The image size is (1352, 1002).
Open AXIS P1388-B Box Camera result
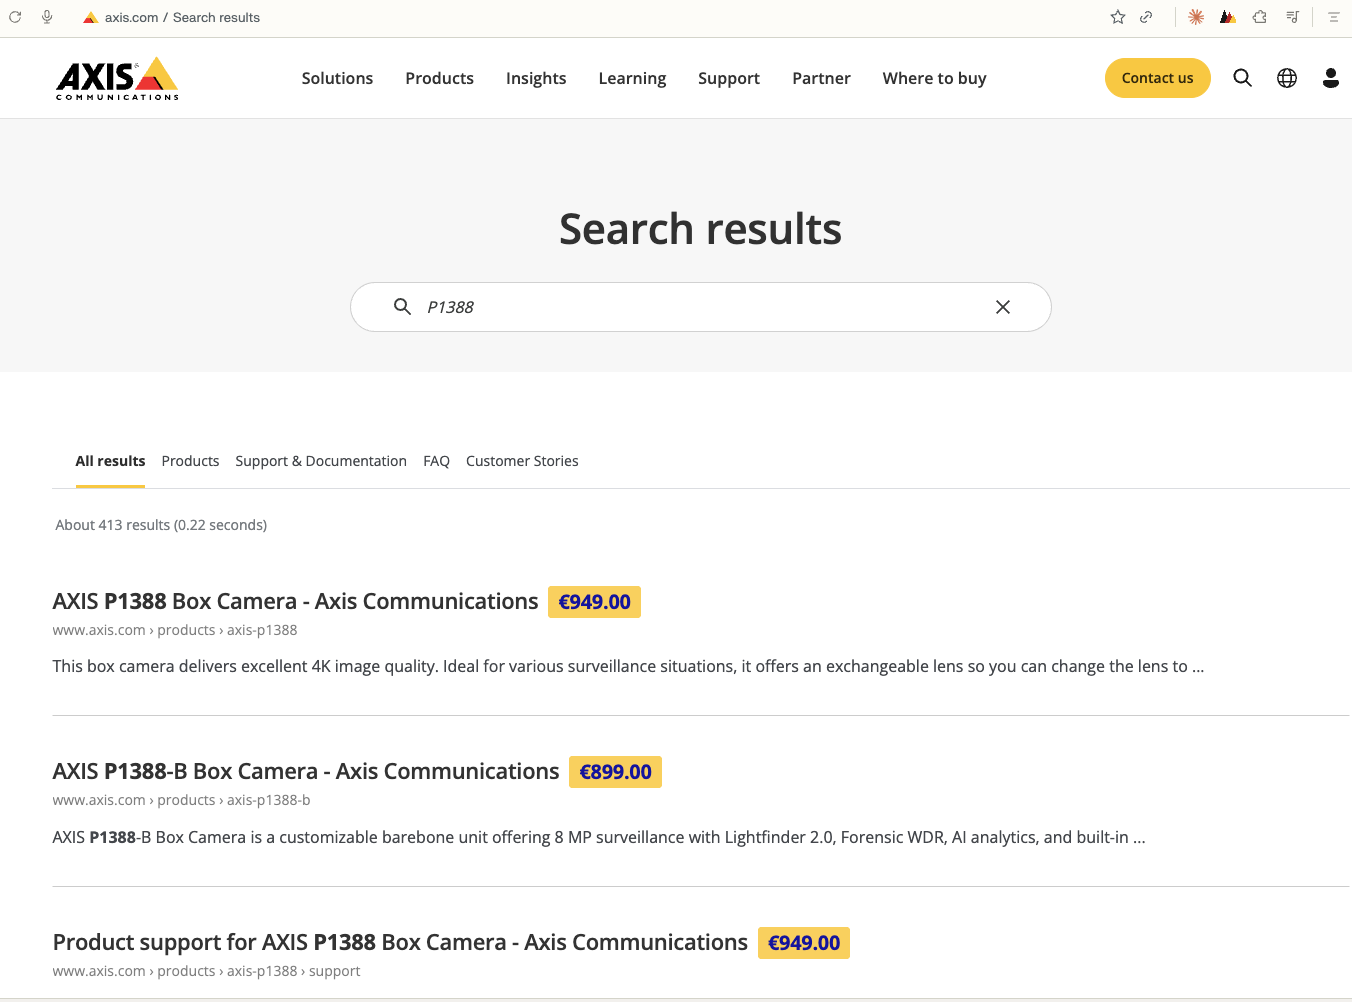coord(306,771)
